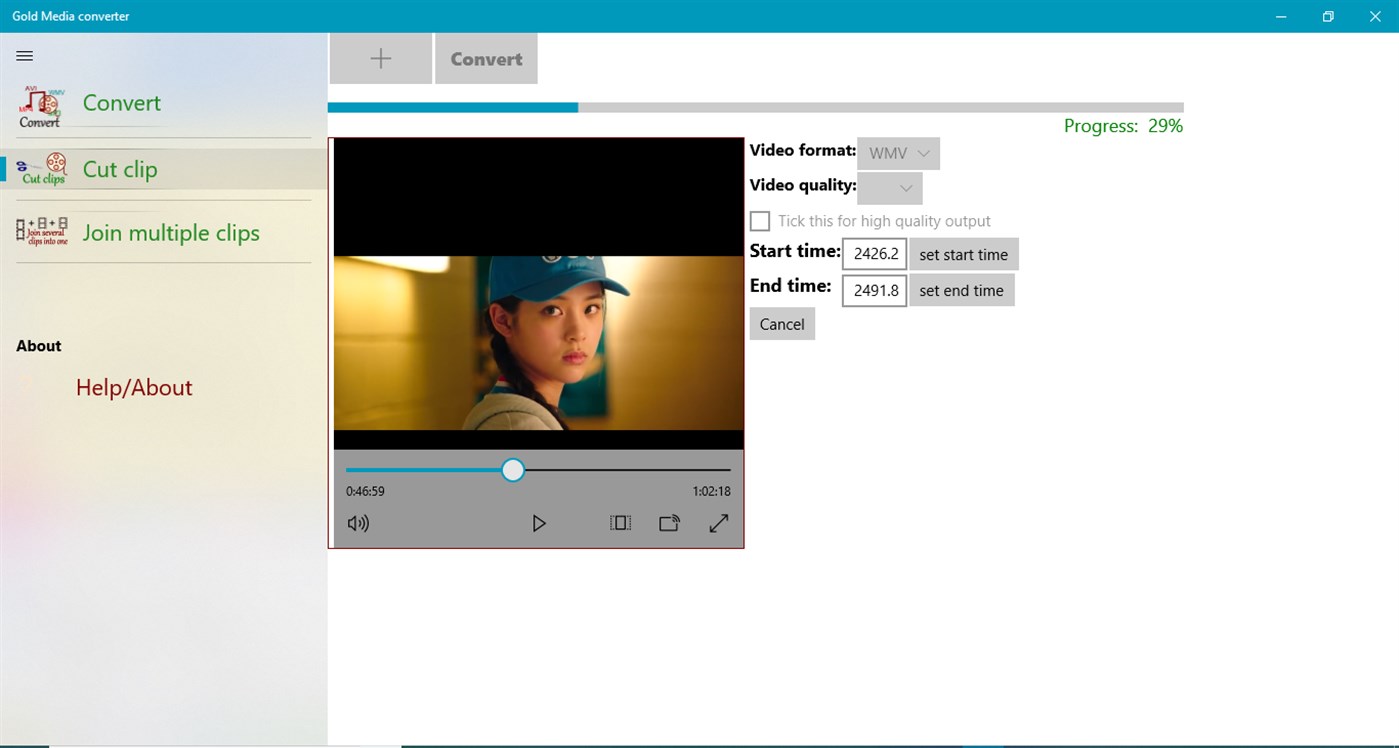Select the Join multiple clips menu entry
The width and height of the screenshot is (1399, 748).
pyautogui.click(x=170, y=232)
